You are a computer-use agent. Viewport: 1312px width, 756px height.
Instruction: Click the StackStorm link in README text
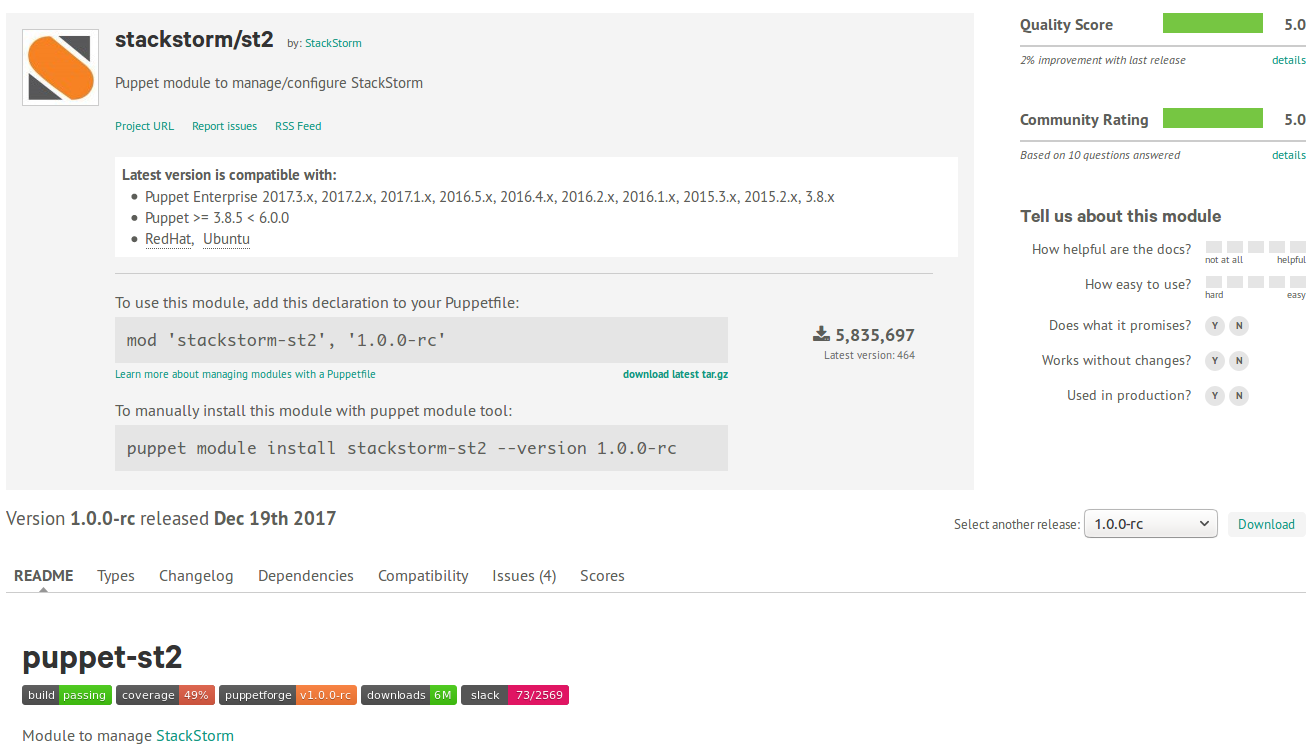pos(195,735)
